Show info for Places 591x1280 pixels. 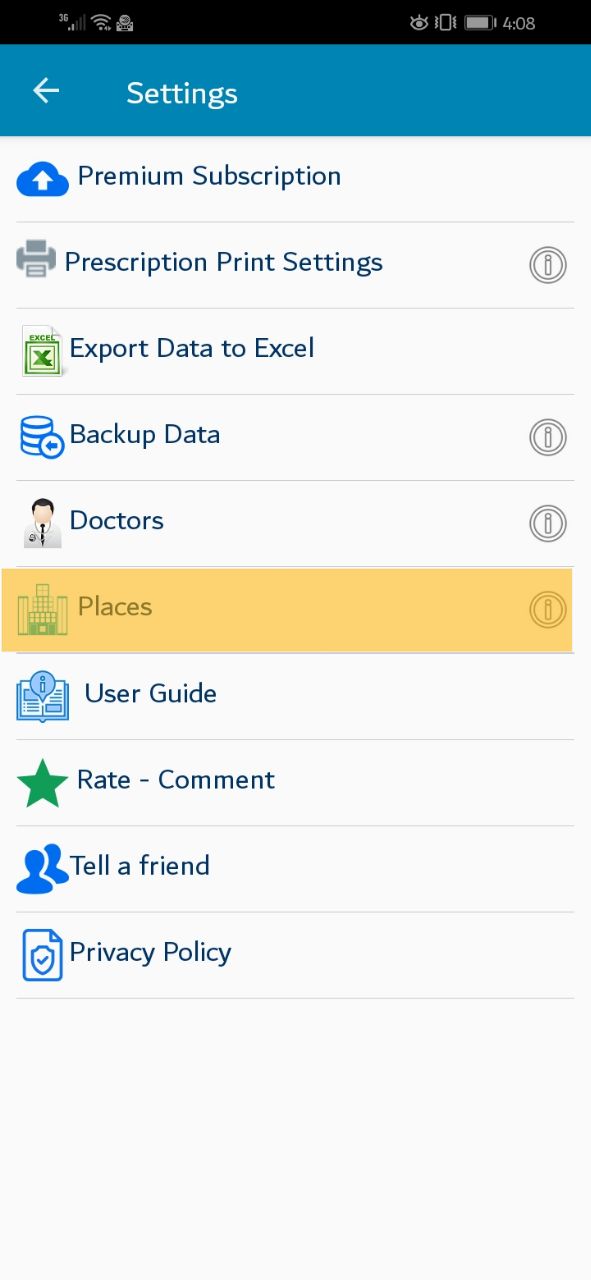click(547, 609)
